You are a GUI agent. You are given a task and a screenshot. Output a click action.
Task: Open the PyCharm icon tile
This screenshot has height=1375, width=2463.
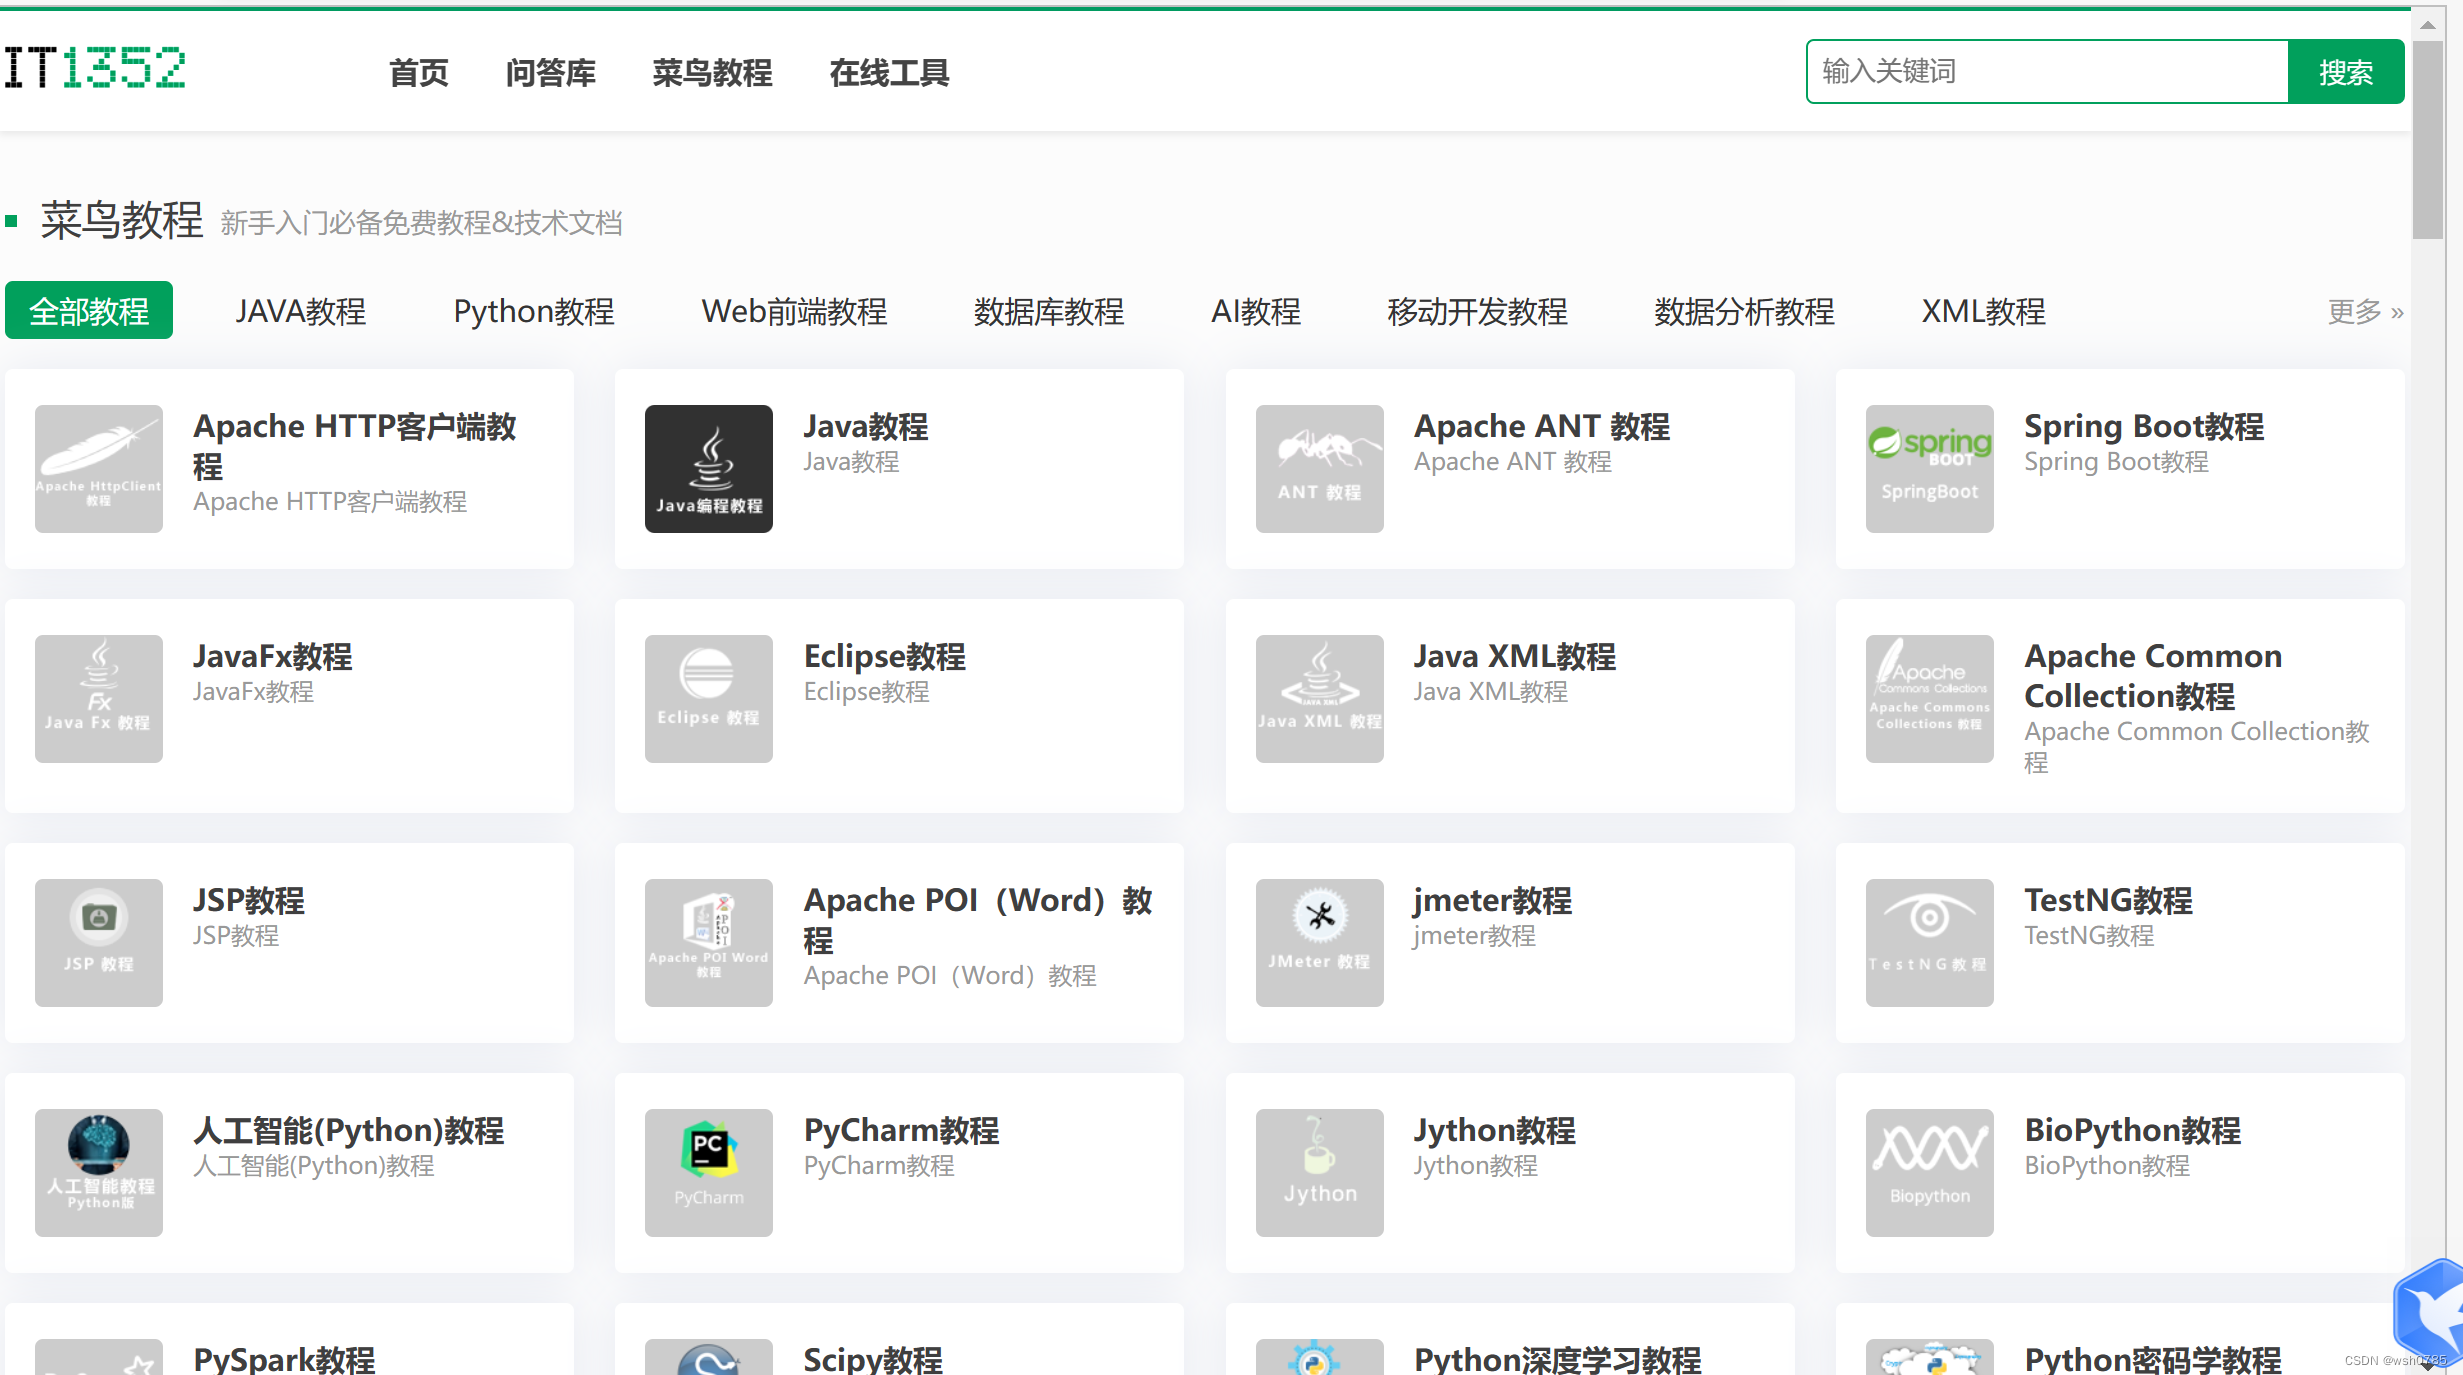[x=708, y=1172]
